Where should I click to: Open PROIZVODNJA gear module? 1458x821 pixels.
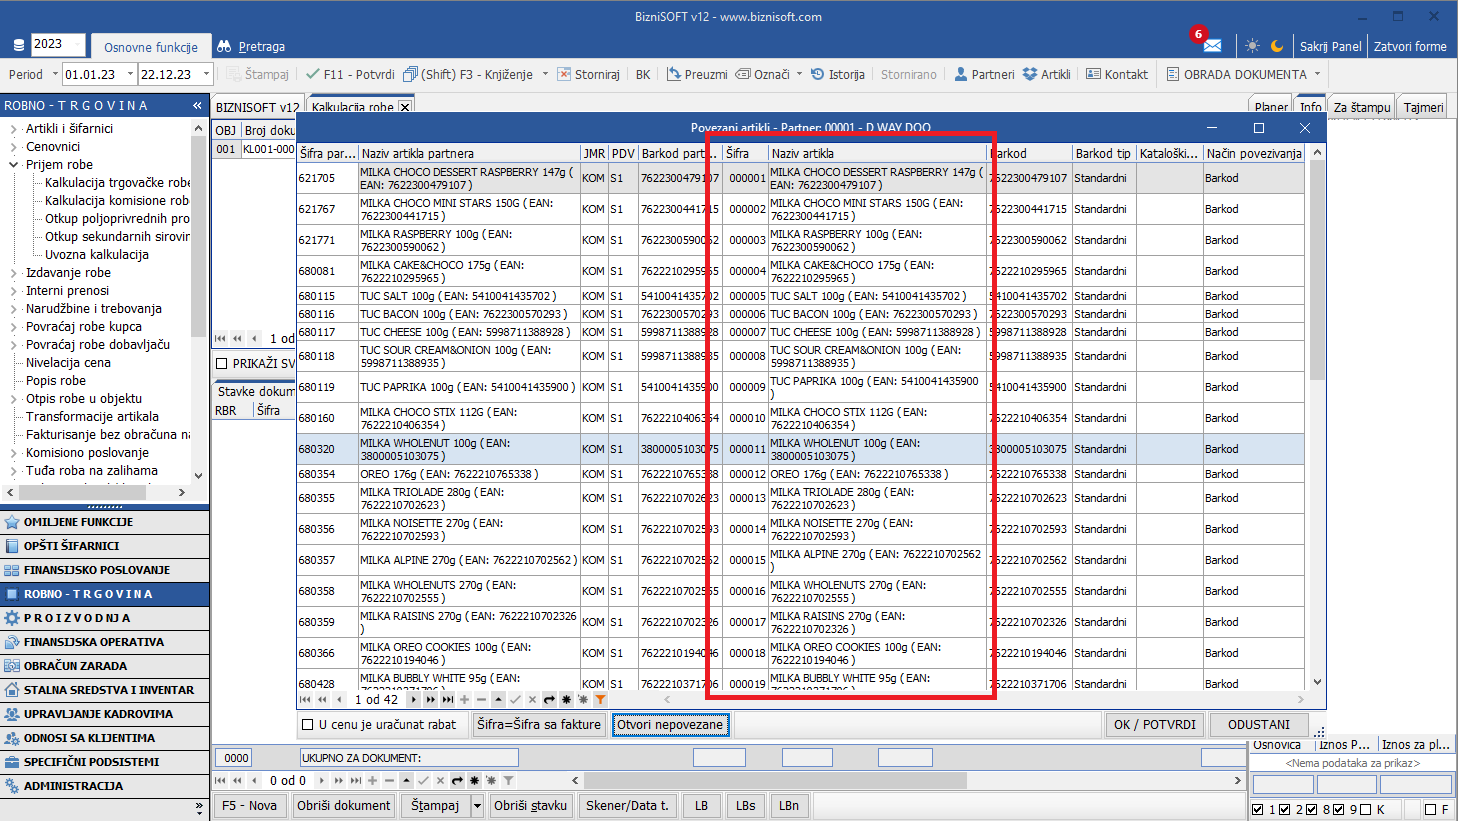pyautogui.click(x=105, y=618)
